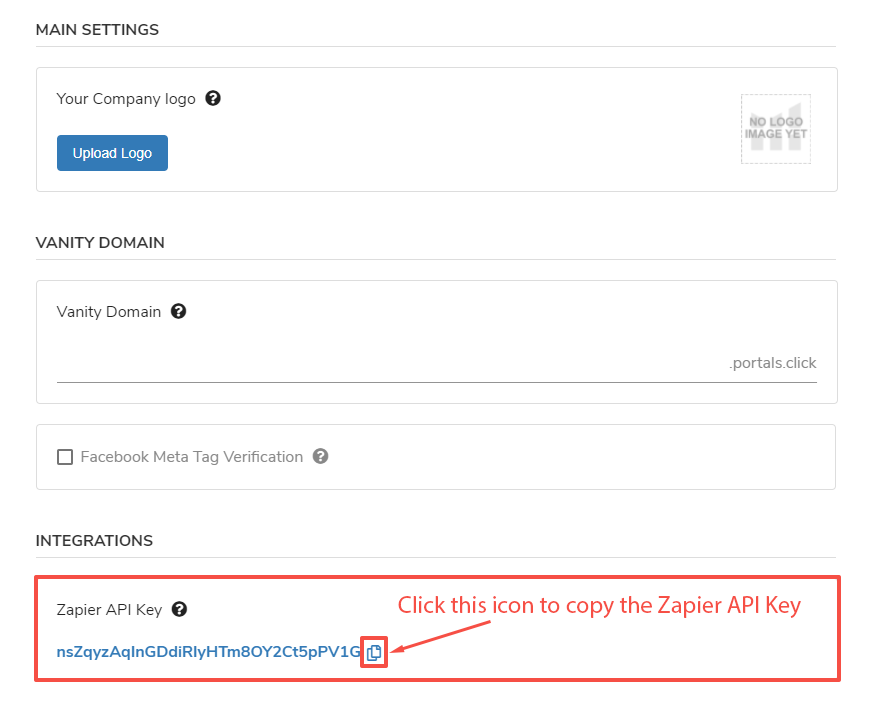Viewport: 877px width, 708px height.
Task: Enable the Facebook Meta Tag Verification checkbox
Action: click(x=65, y=457)
